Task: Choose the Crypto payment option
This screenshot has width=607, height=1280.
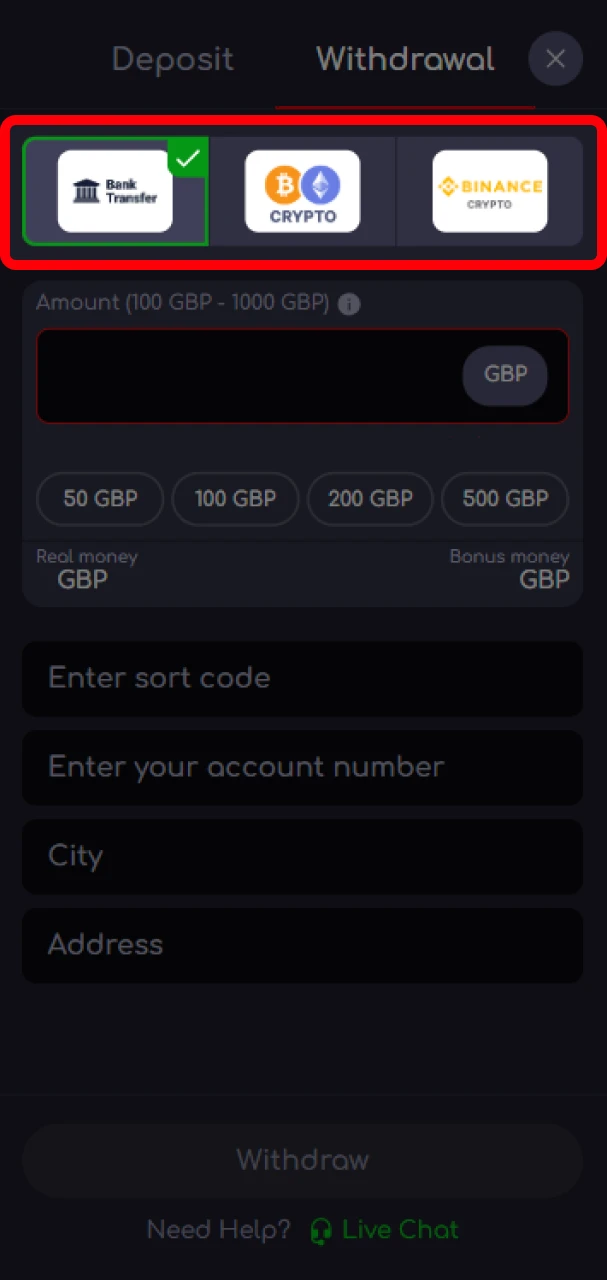Action: pyautogui.click(x=302, y=191)
